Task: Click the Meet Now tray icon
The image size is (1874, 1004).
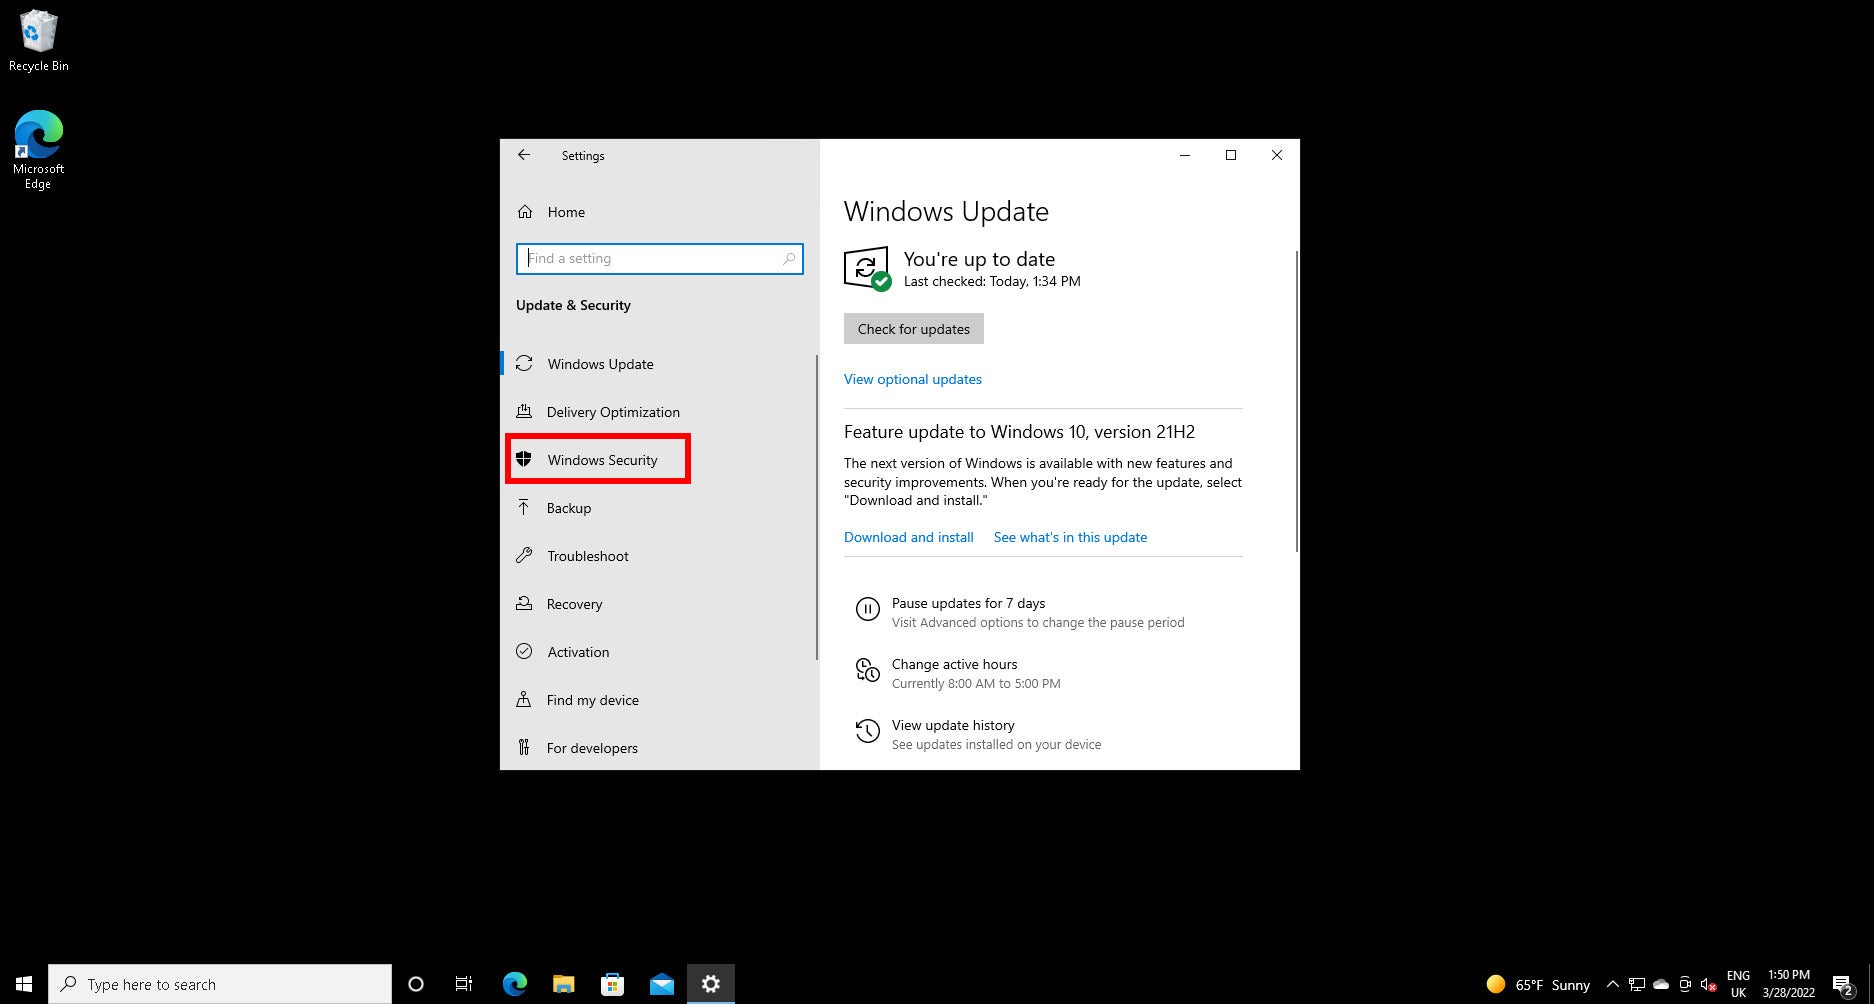Action: point(1685,984)
